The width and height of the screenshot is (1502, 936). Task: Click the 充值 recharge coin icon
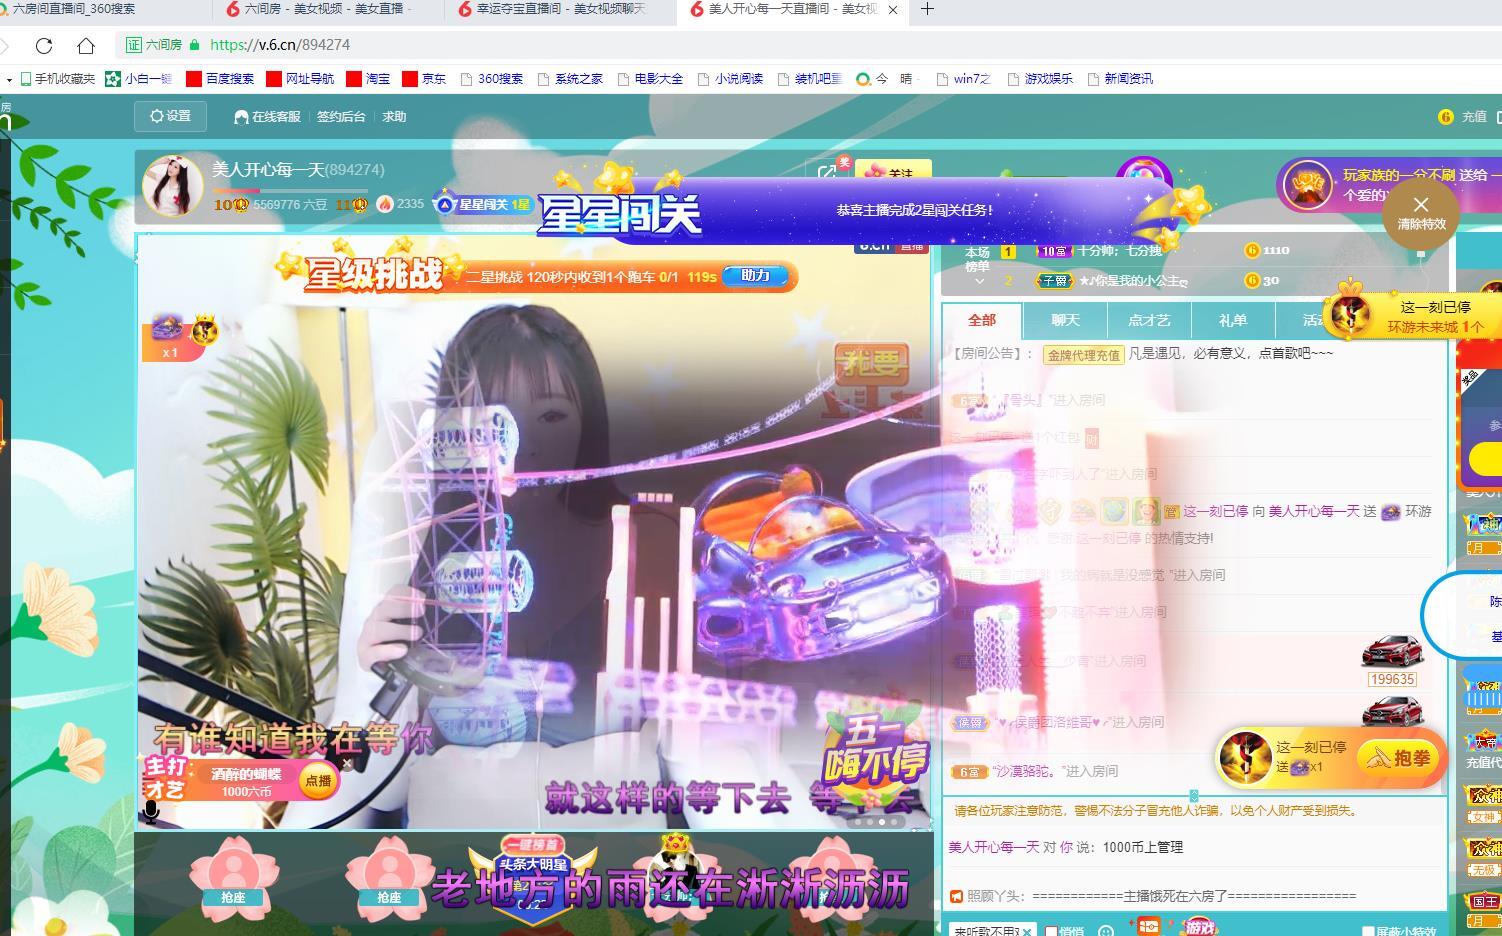(x=1445, y=116)
